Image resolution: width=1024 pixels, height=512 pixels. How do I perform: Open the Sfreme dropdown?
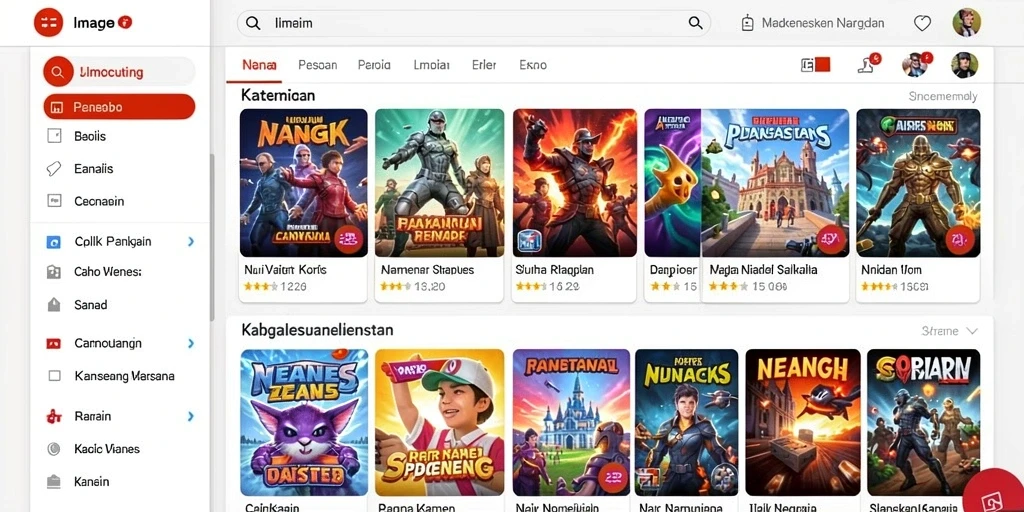coord(950,331)
